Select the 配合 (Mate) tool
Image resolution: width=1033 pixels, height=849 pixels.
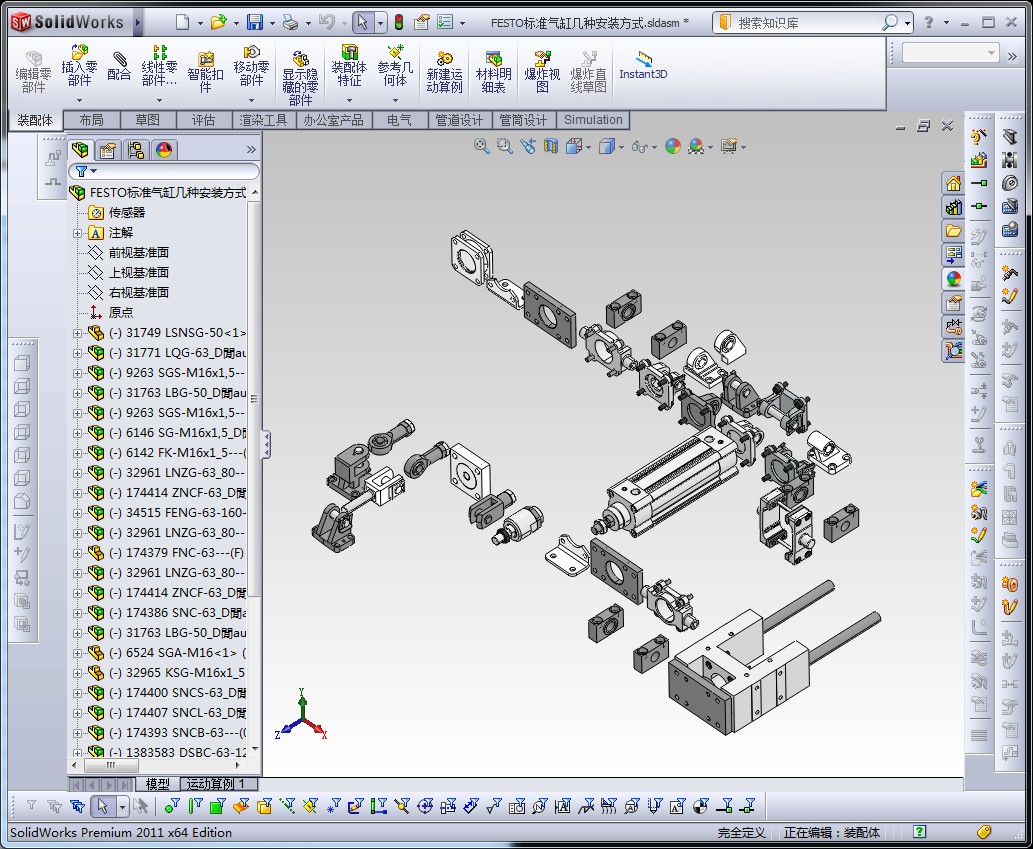119,66
